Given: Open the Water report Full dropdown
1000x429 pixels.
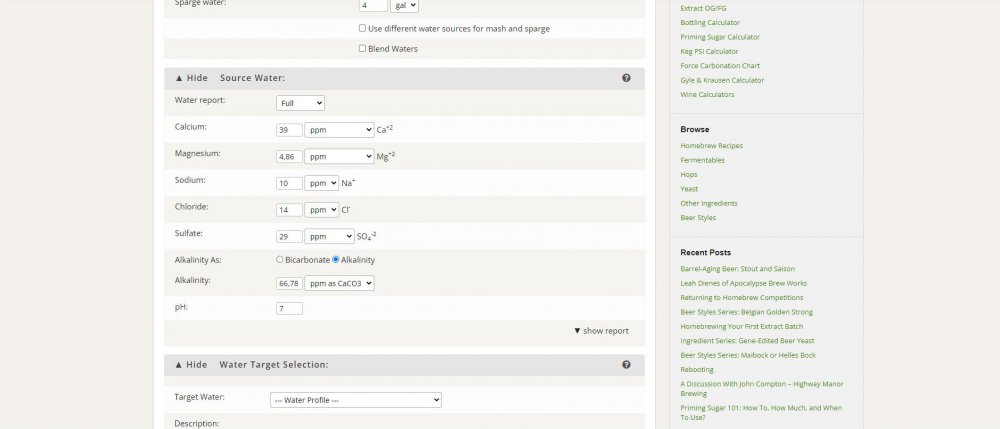Looking at the screenshot, I should 300,103.
